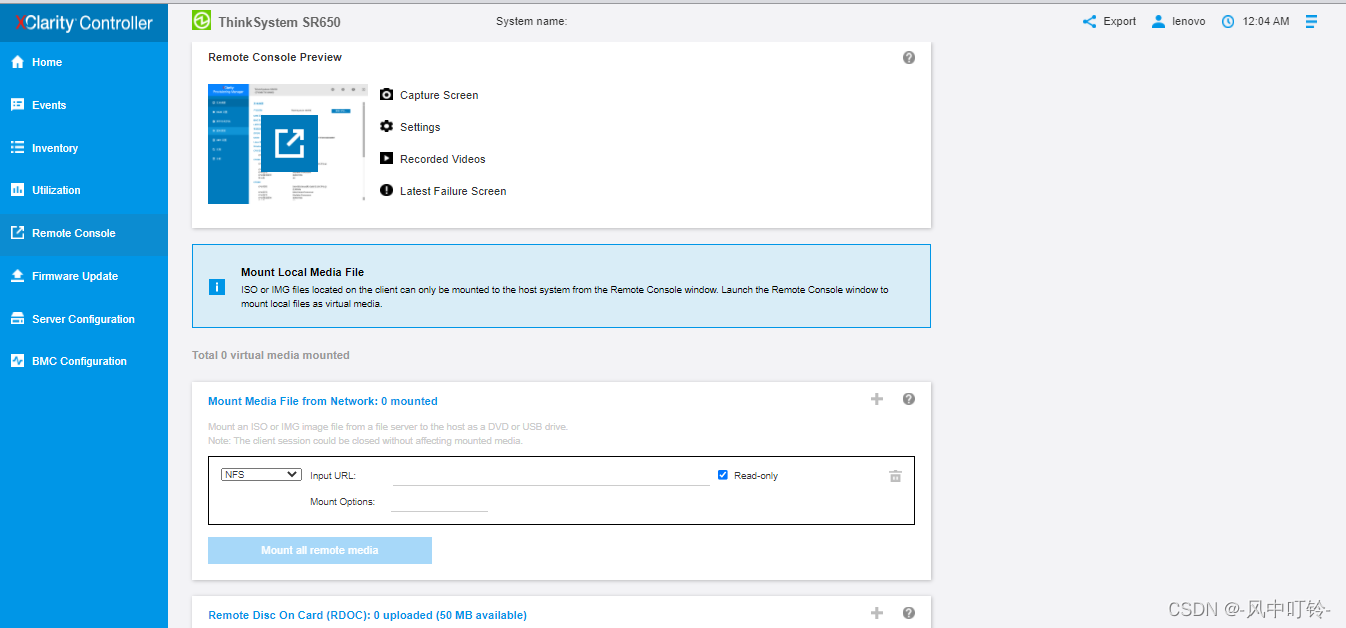Open the header hamburger menu icon
The image size is (1346, 628).
[x=1312, y=21]
